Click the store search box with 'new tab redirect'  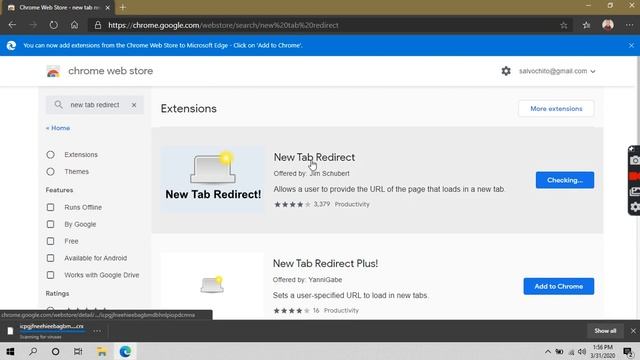(x=95, y=105)
